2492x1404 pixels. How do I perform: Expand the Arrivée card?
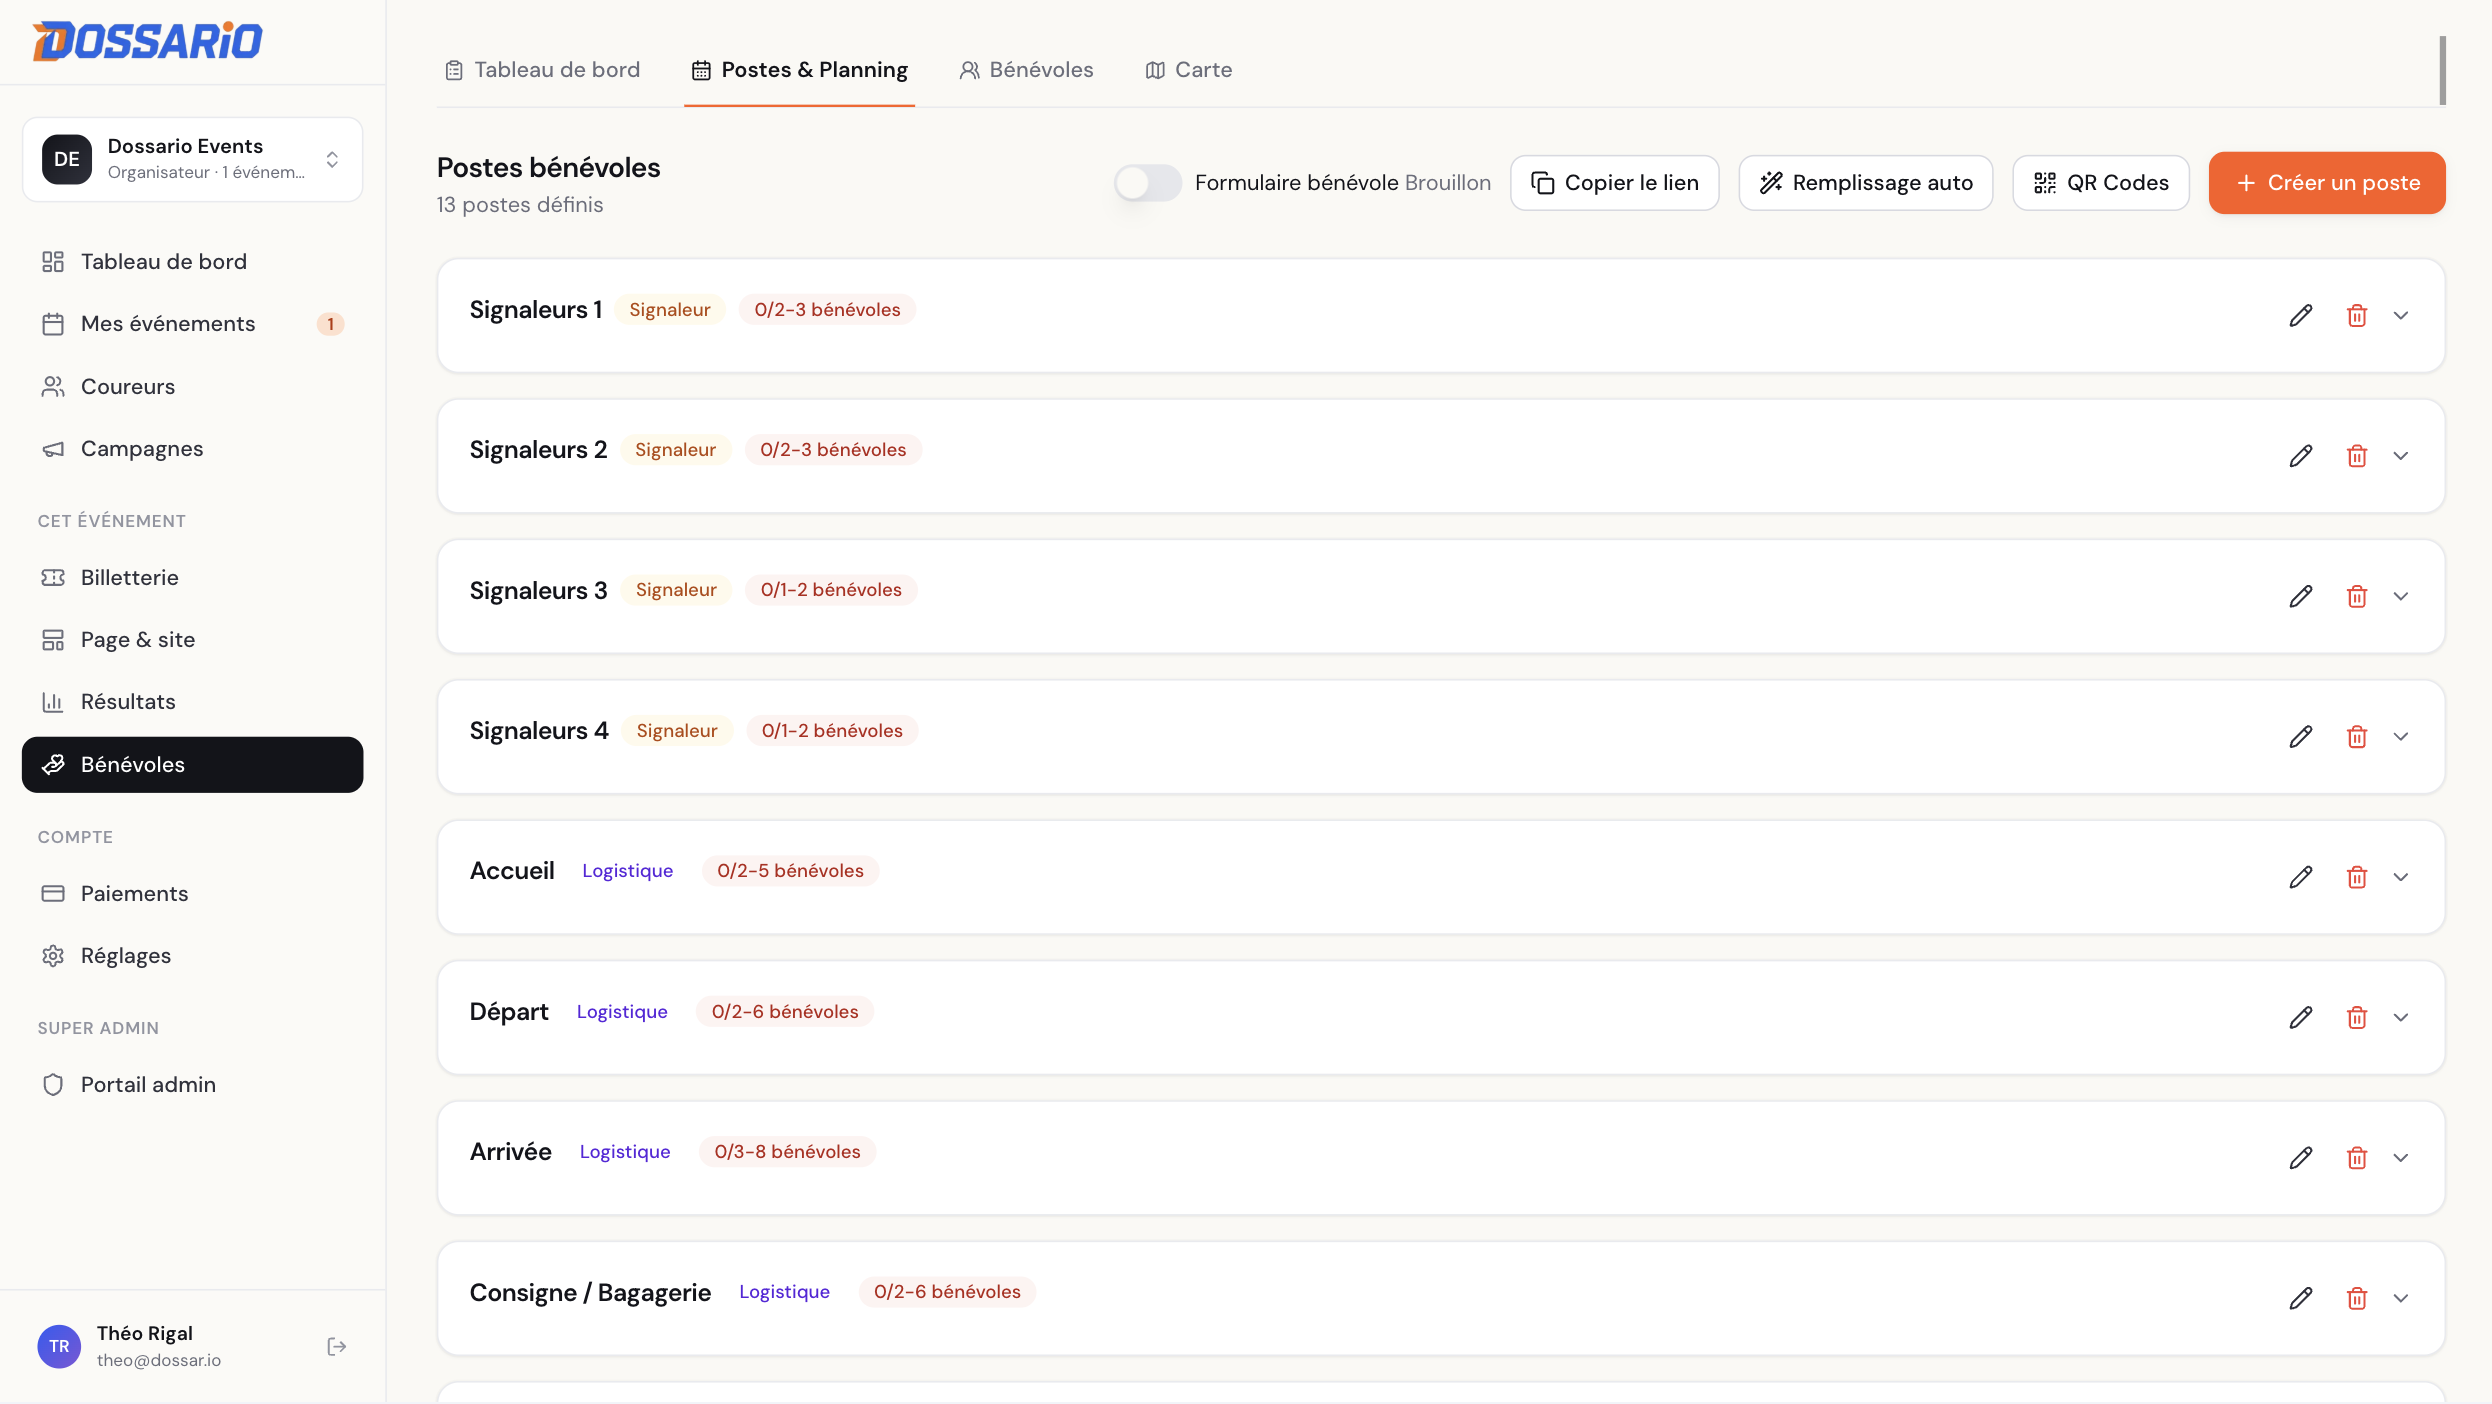coord(2401,1158)
